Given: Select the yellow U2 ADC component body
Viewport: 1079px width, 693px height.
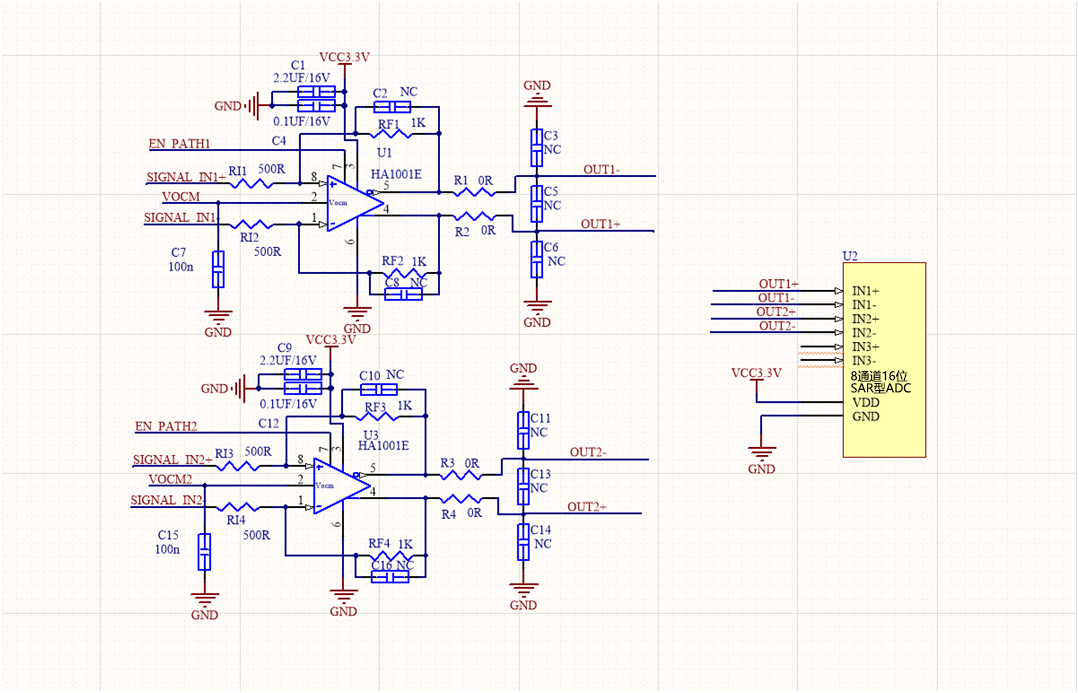Looking at the screenshot, I should 884,360.
